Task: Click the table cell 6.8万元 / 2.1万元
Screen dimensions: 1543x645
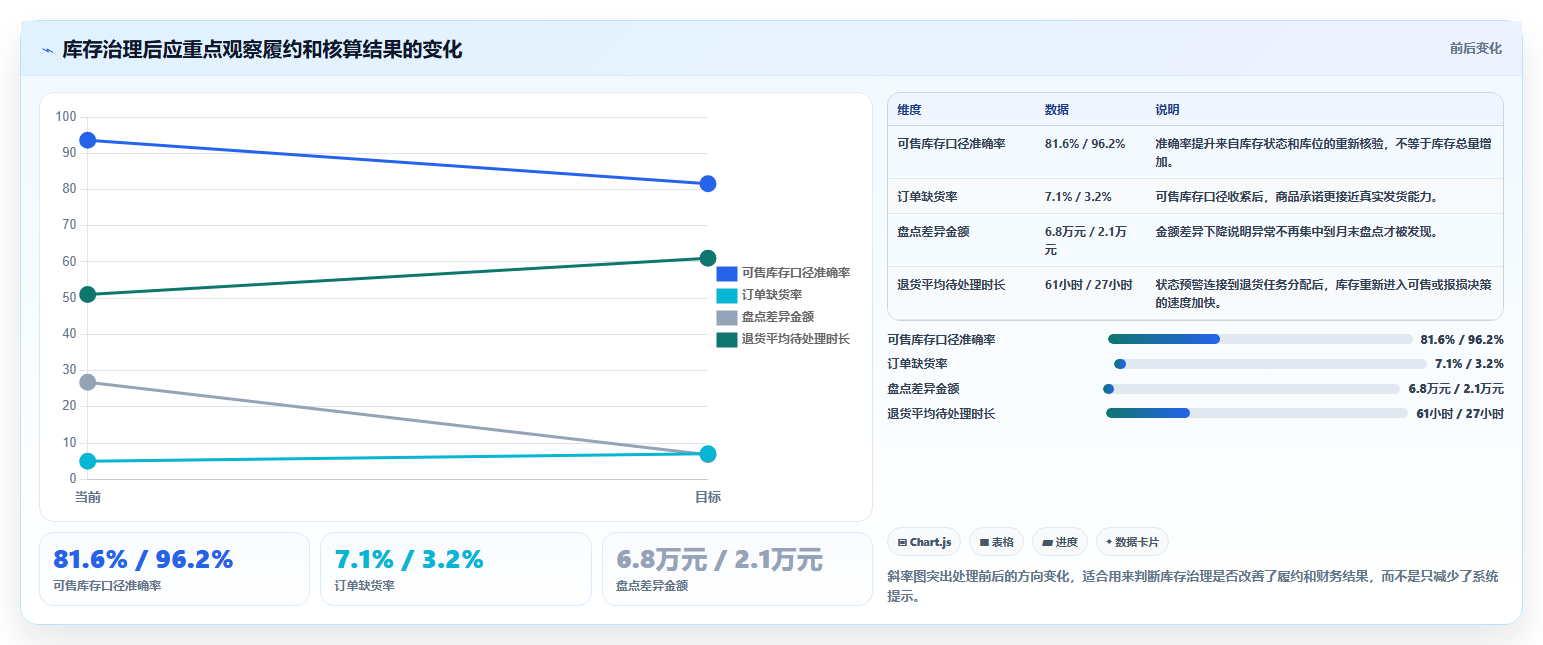Action: click(x=1086, y=240)
